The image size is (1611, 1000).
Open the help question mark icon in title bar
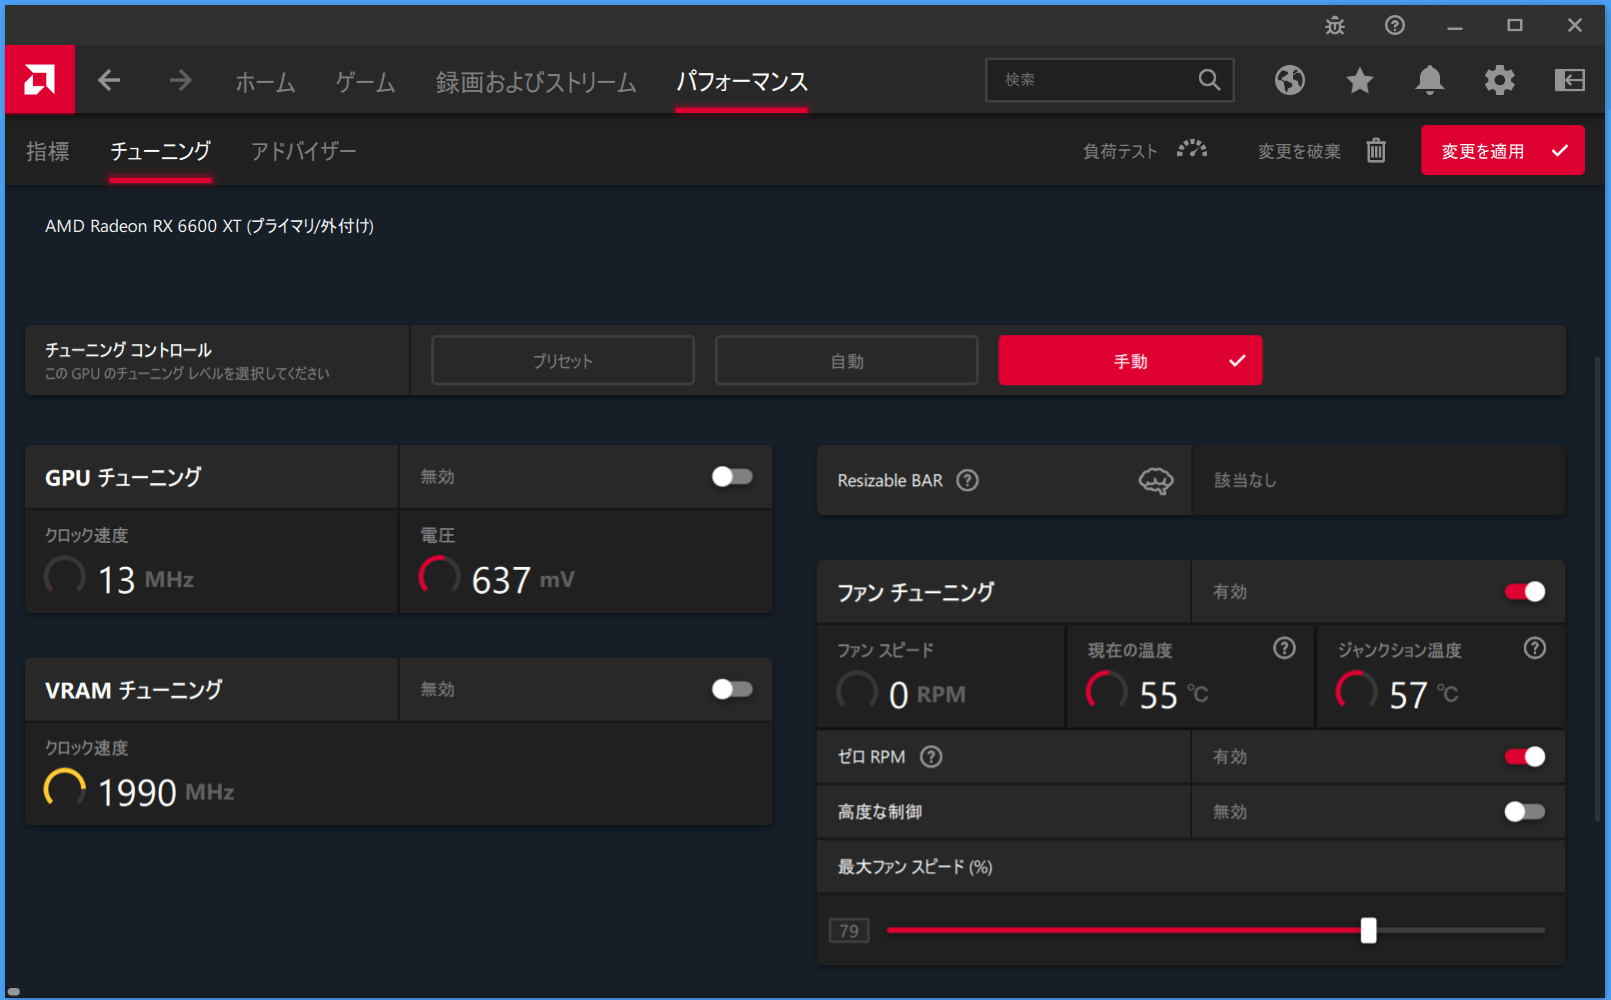1395,25
